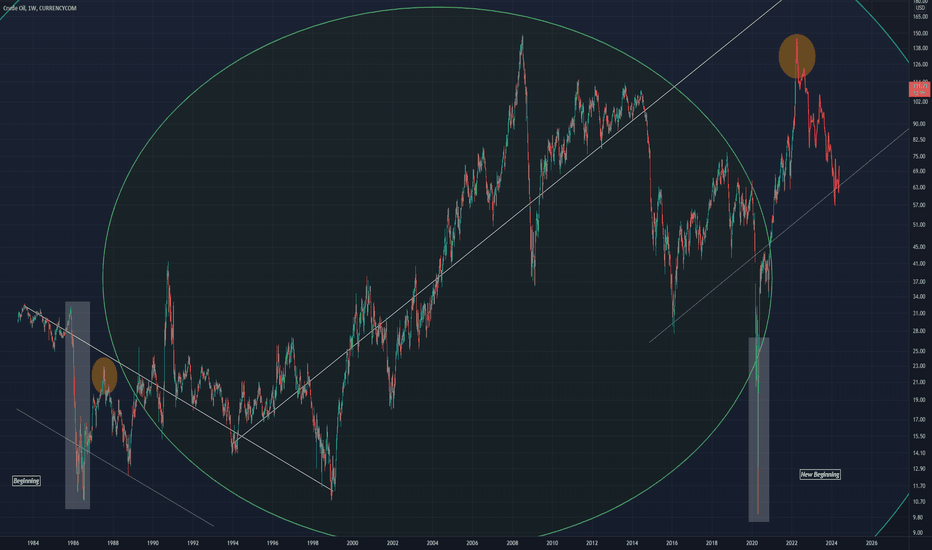
Task: Click the 25.00 price level on the axis
Action: 920,351
